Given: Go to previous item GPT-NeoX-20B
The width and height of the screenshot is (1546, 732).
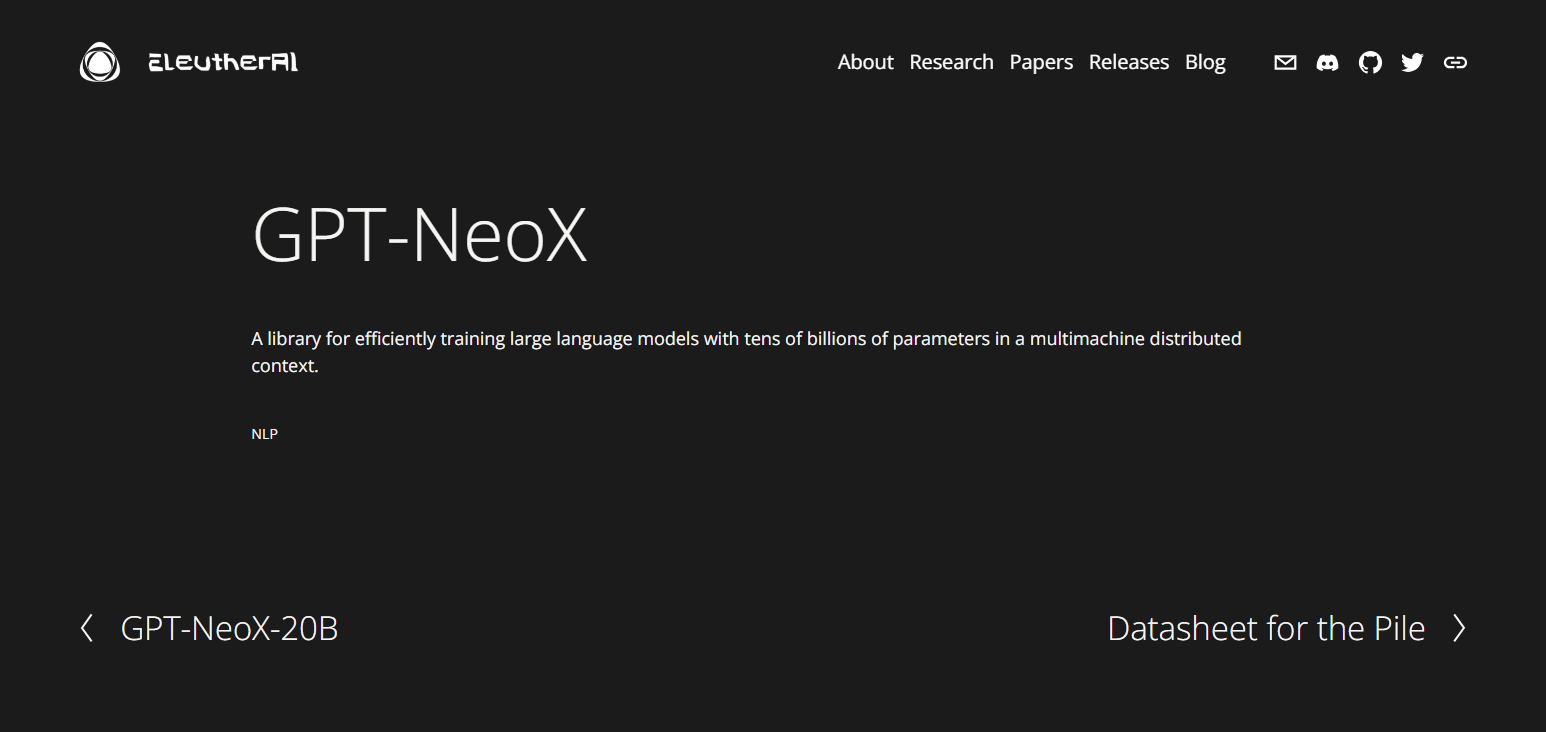Looking at the screenshot, I should tap(229, 629).
